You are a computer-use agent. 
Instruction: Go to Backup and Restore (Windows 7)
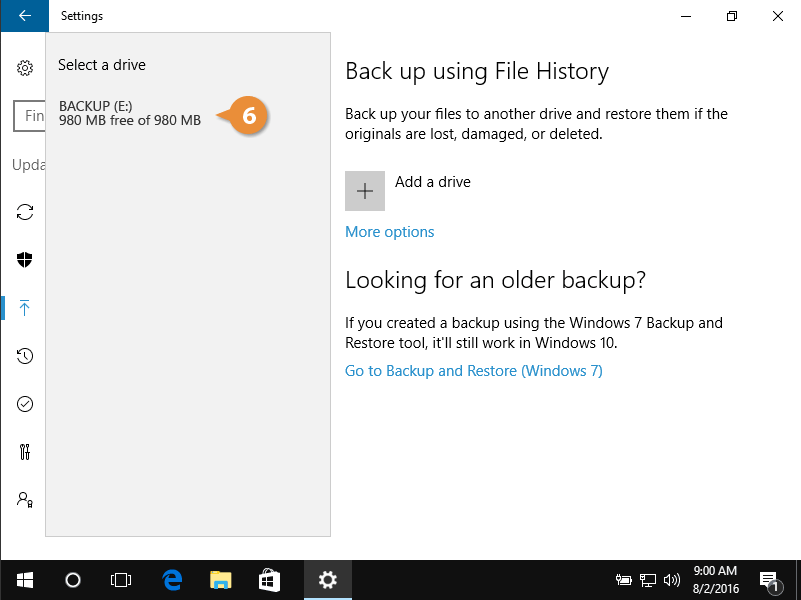[474, 371]
